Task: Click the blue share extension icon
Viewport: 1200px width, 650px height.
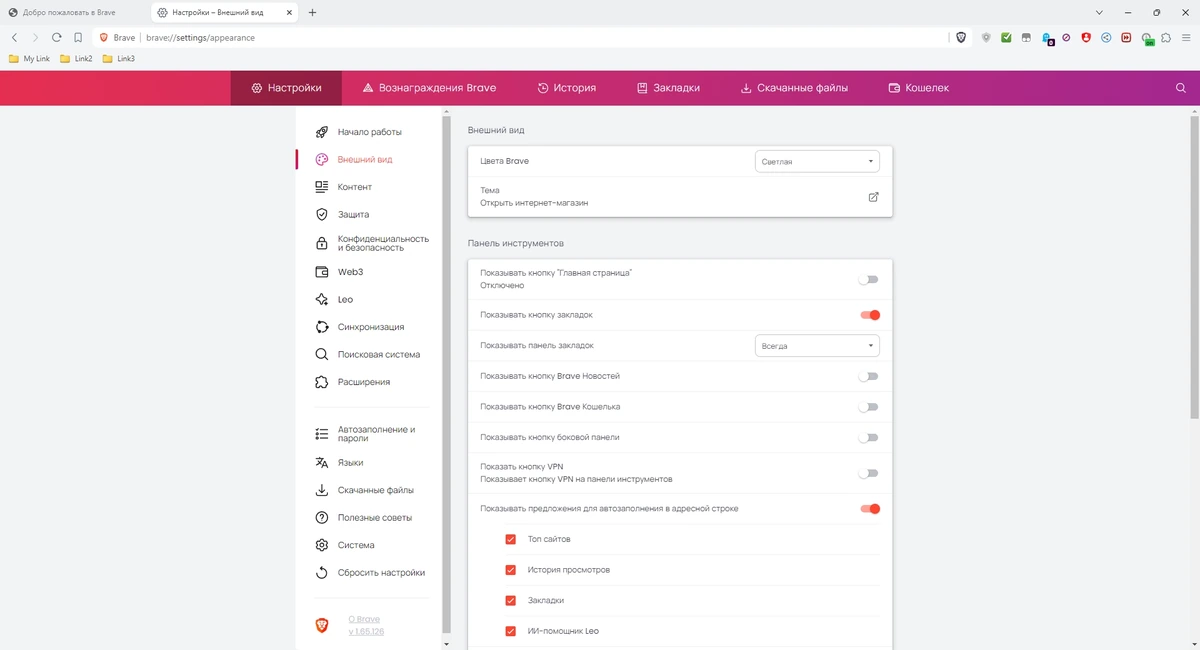Action: (x=1106, y=37)
